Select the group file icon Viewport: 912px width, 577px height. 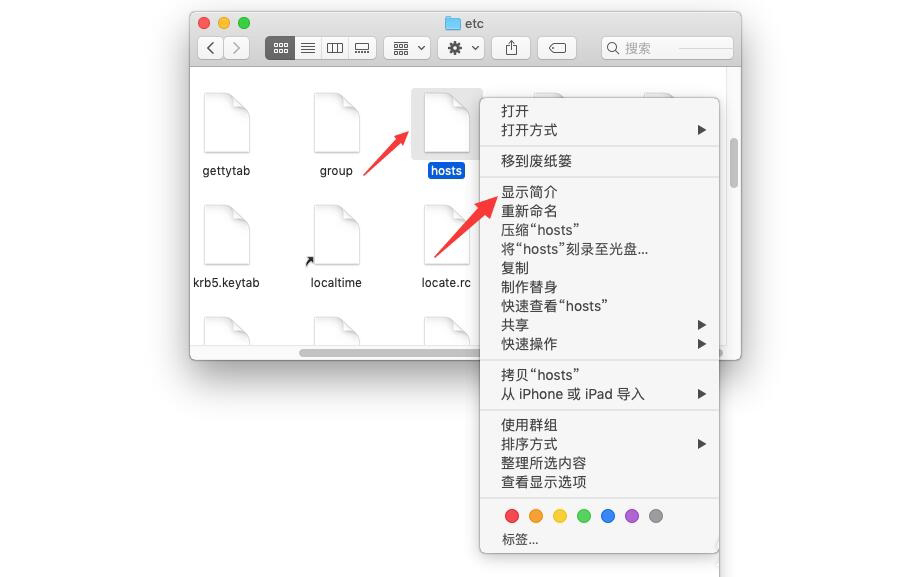pos(336,123)
